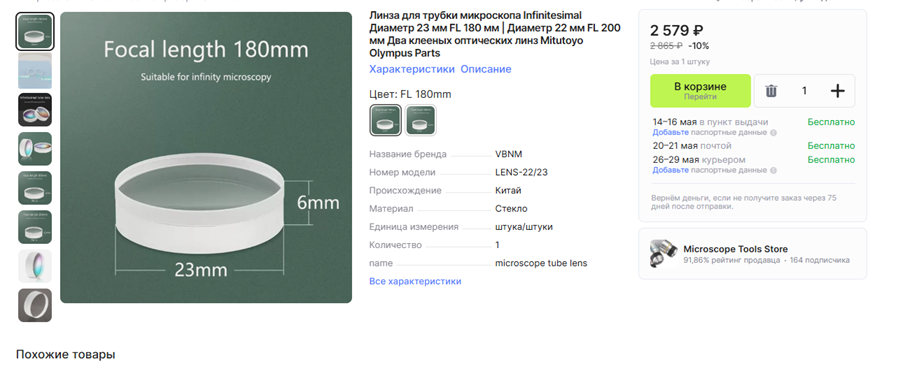Select the FL 180mm color swatch
The image size is (905, 371).
pos(386,119)
